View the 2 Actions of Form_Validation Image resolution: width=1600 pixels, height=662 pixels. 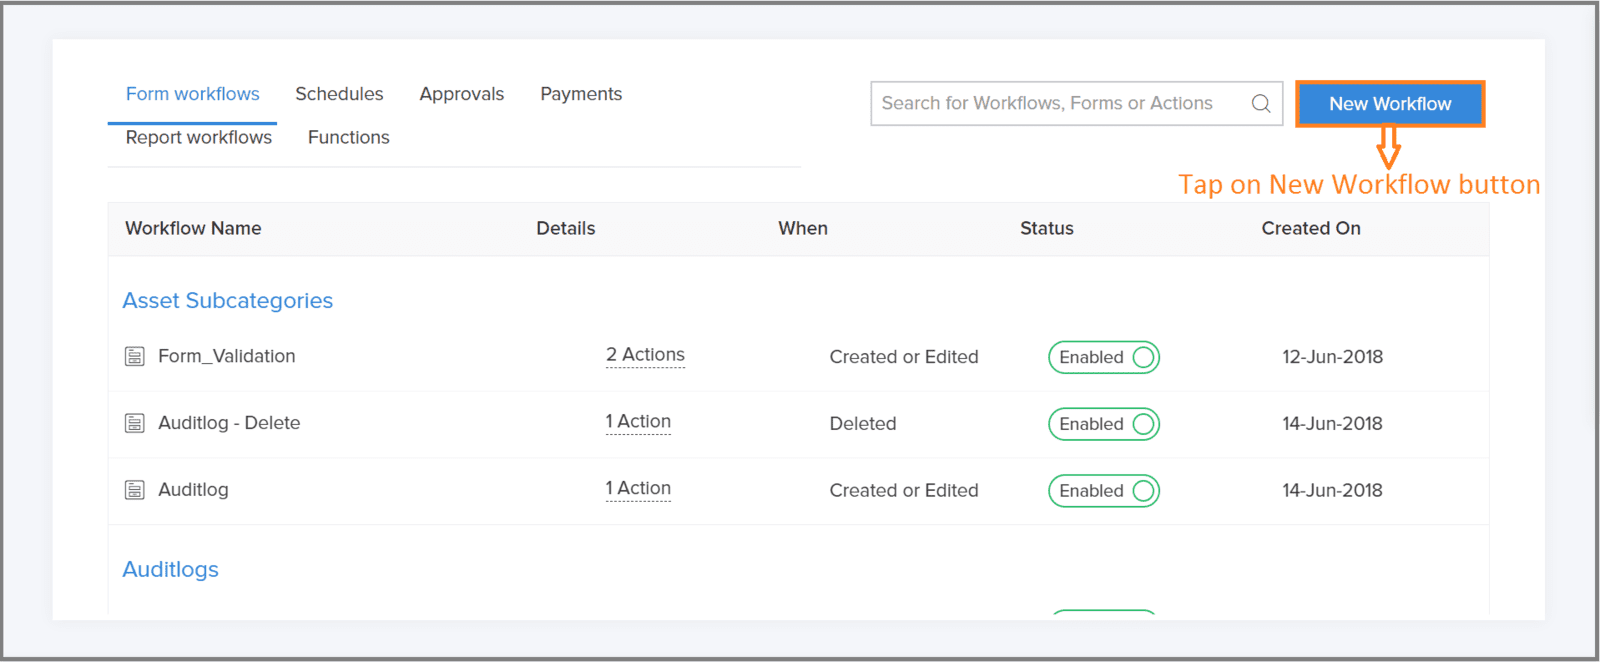click(645, 355)
